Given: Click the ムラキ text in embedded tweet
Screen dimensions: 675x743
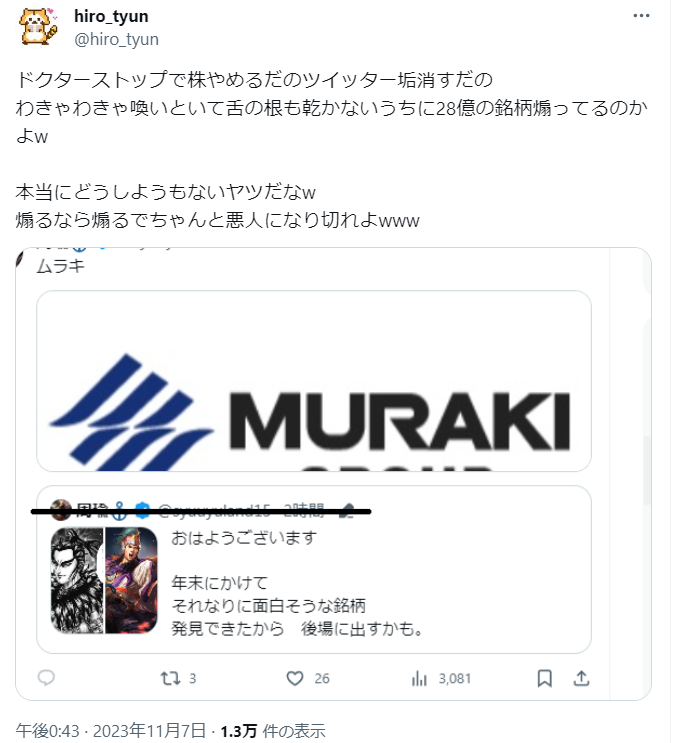Looking at the screenshot, I should coord(61,266).
